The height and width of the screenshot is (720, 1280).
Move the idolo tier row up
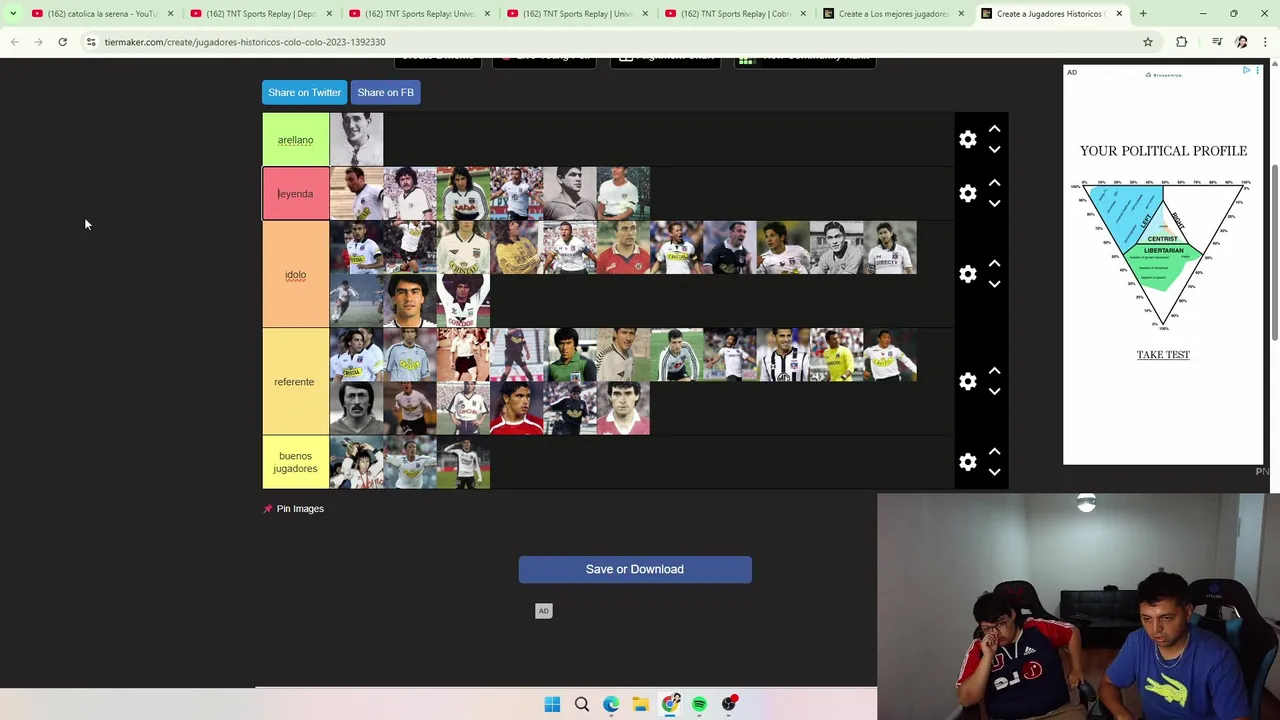pos(994,264)
